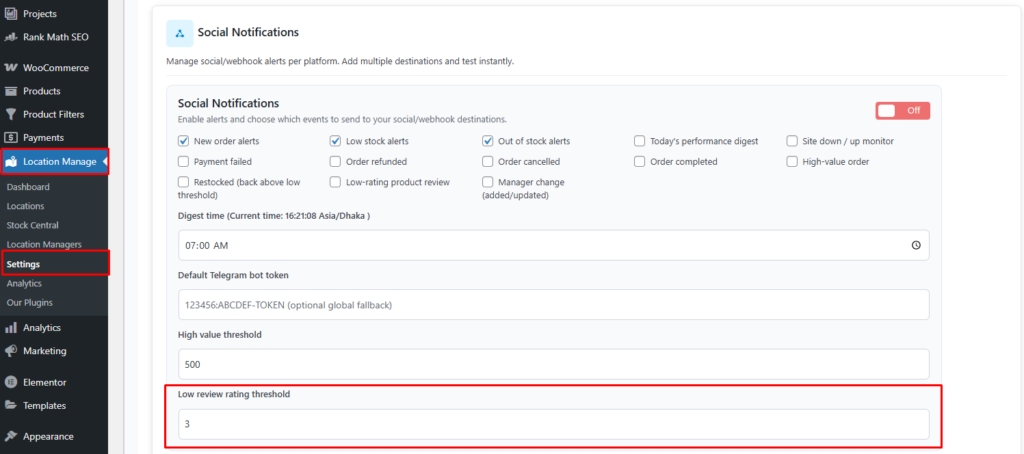This screenshot has width=1024, height=454.
Task: Click the Products box icon
Action: (11, 91)
